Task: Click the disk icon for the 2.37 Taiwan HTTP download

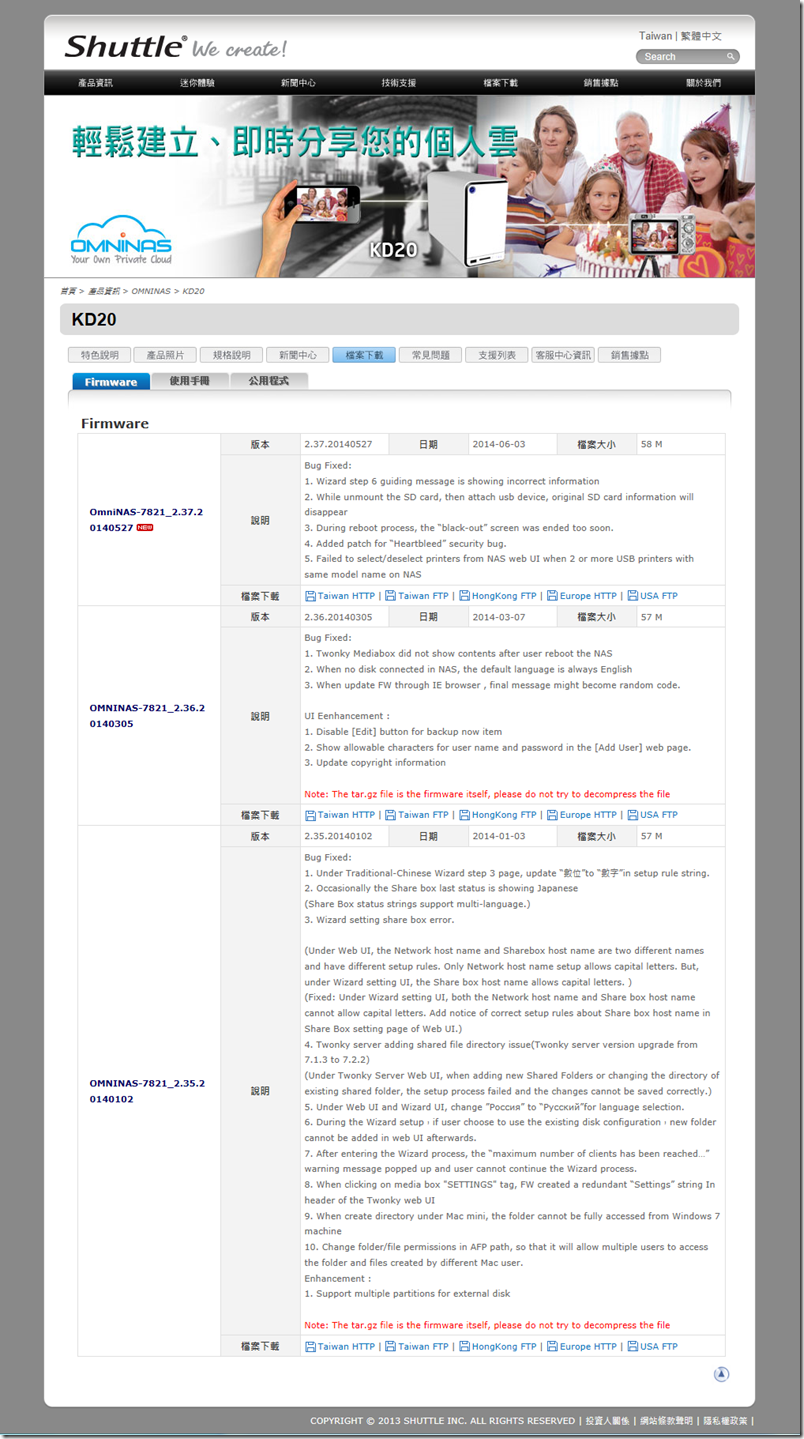Action: [310, 596]
